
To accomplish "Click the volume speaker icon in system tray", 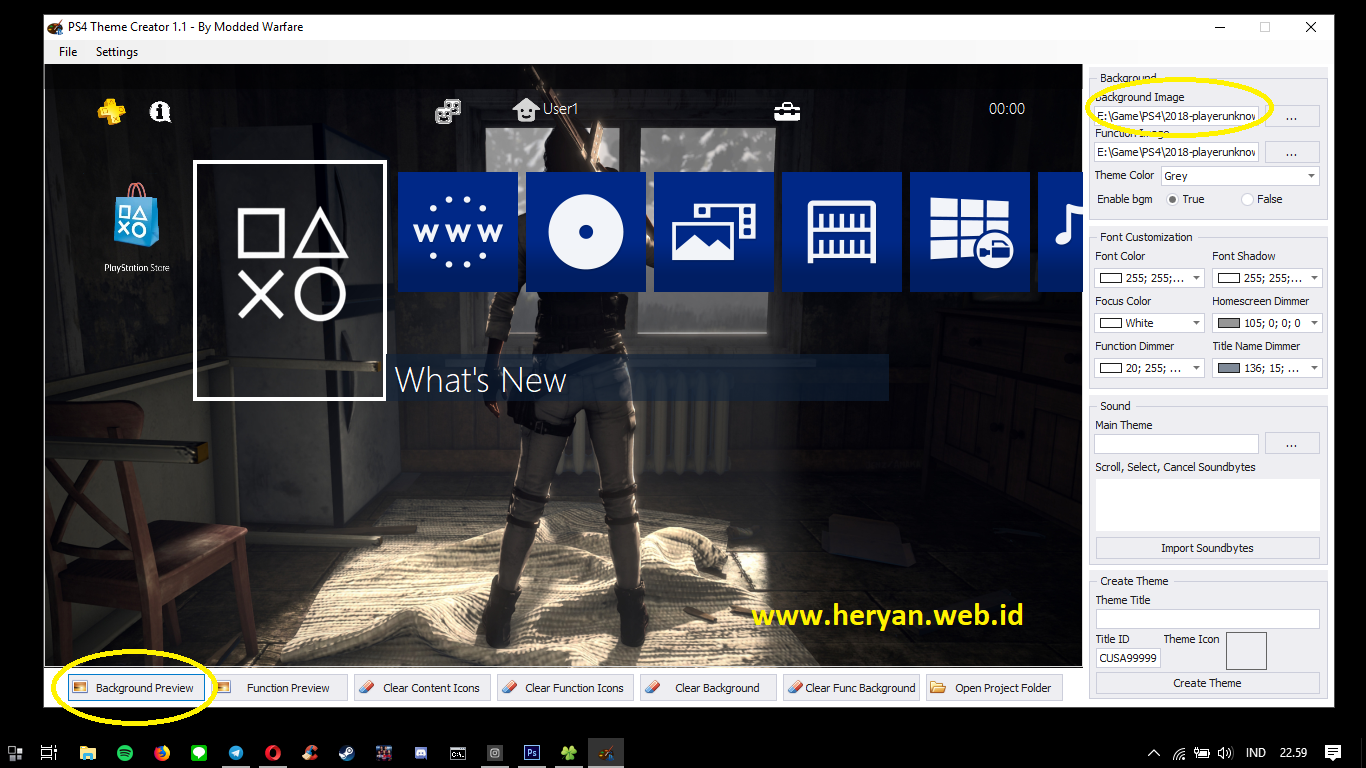I will point(1224,753).
